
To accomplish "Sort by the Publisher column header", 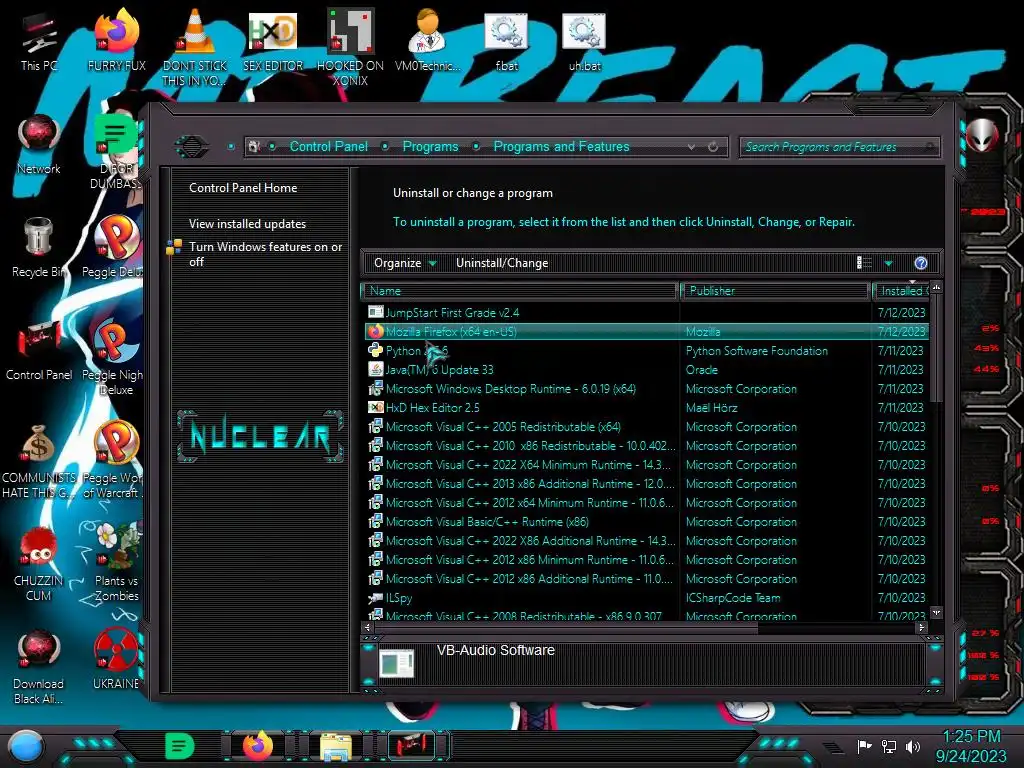I will coord(775,291).
